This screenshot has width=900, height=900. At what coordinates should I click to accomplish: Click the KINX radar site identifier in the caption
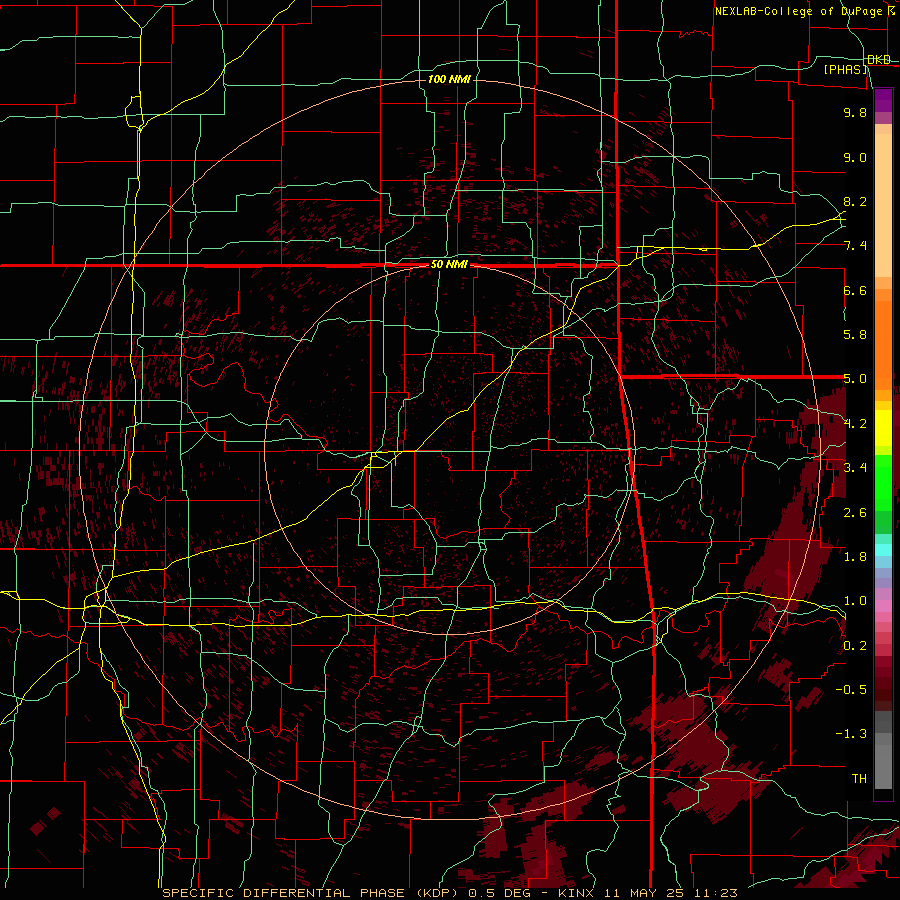(x=577, y=893)
